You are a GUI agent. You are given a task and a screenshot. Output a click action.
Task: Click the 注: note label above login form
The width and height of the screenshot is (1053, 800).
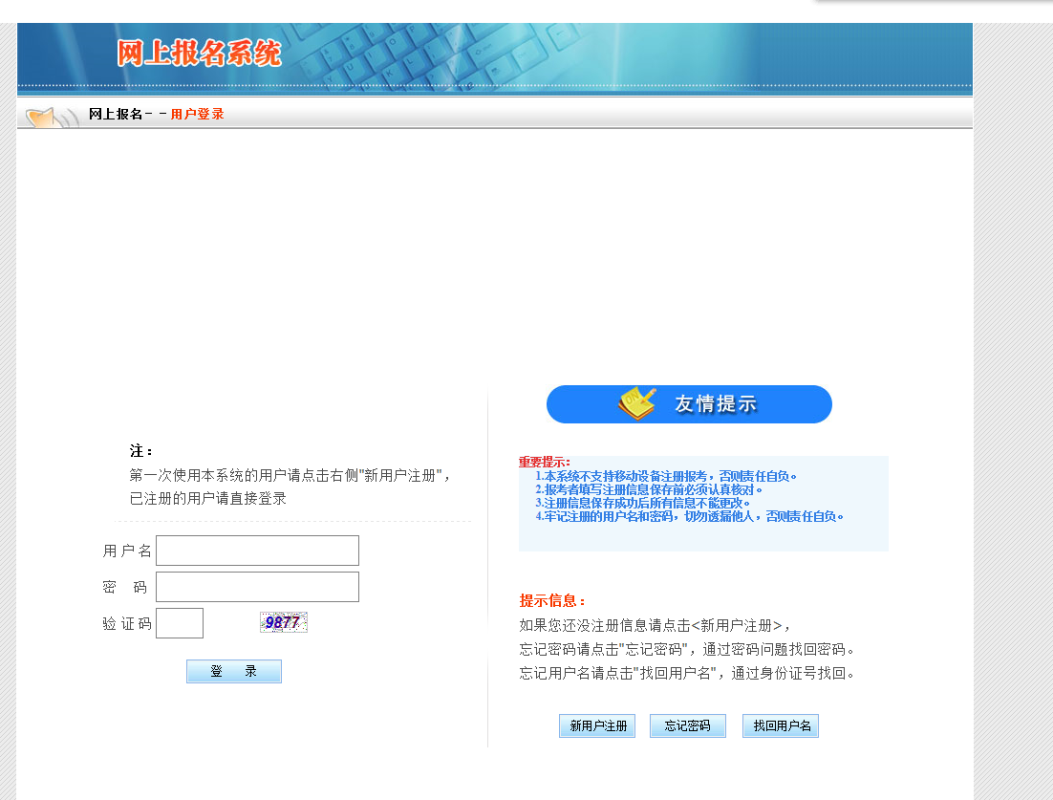point(141,451)
